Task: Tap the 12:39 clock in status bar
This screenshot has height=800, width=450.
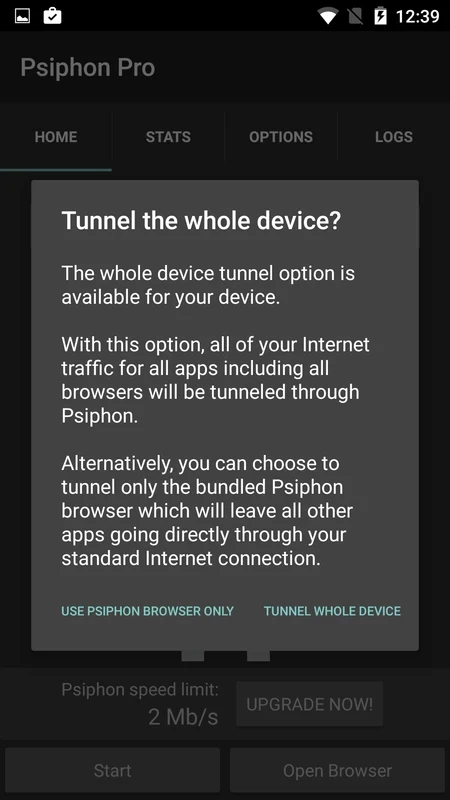Action: pyautogui.click(x=417, y=16)
